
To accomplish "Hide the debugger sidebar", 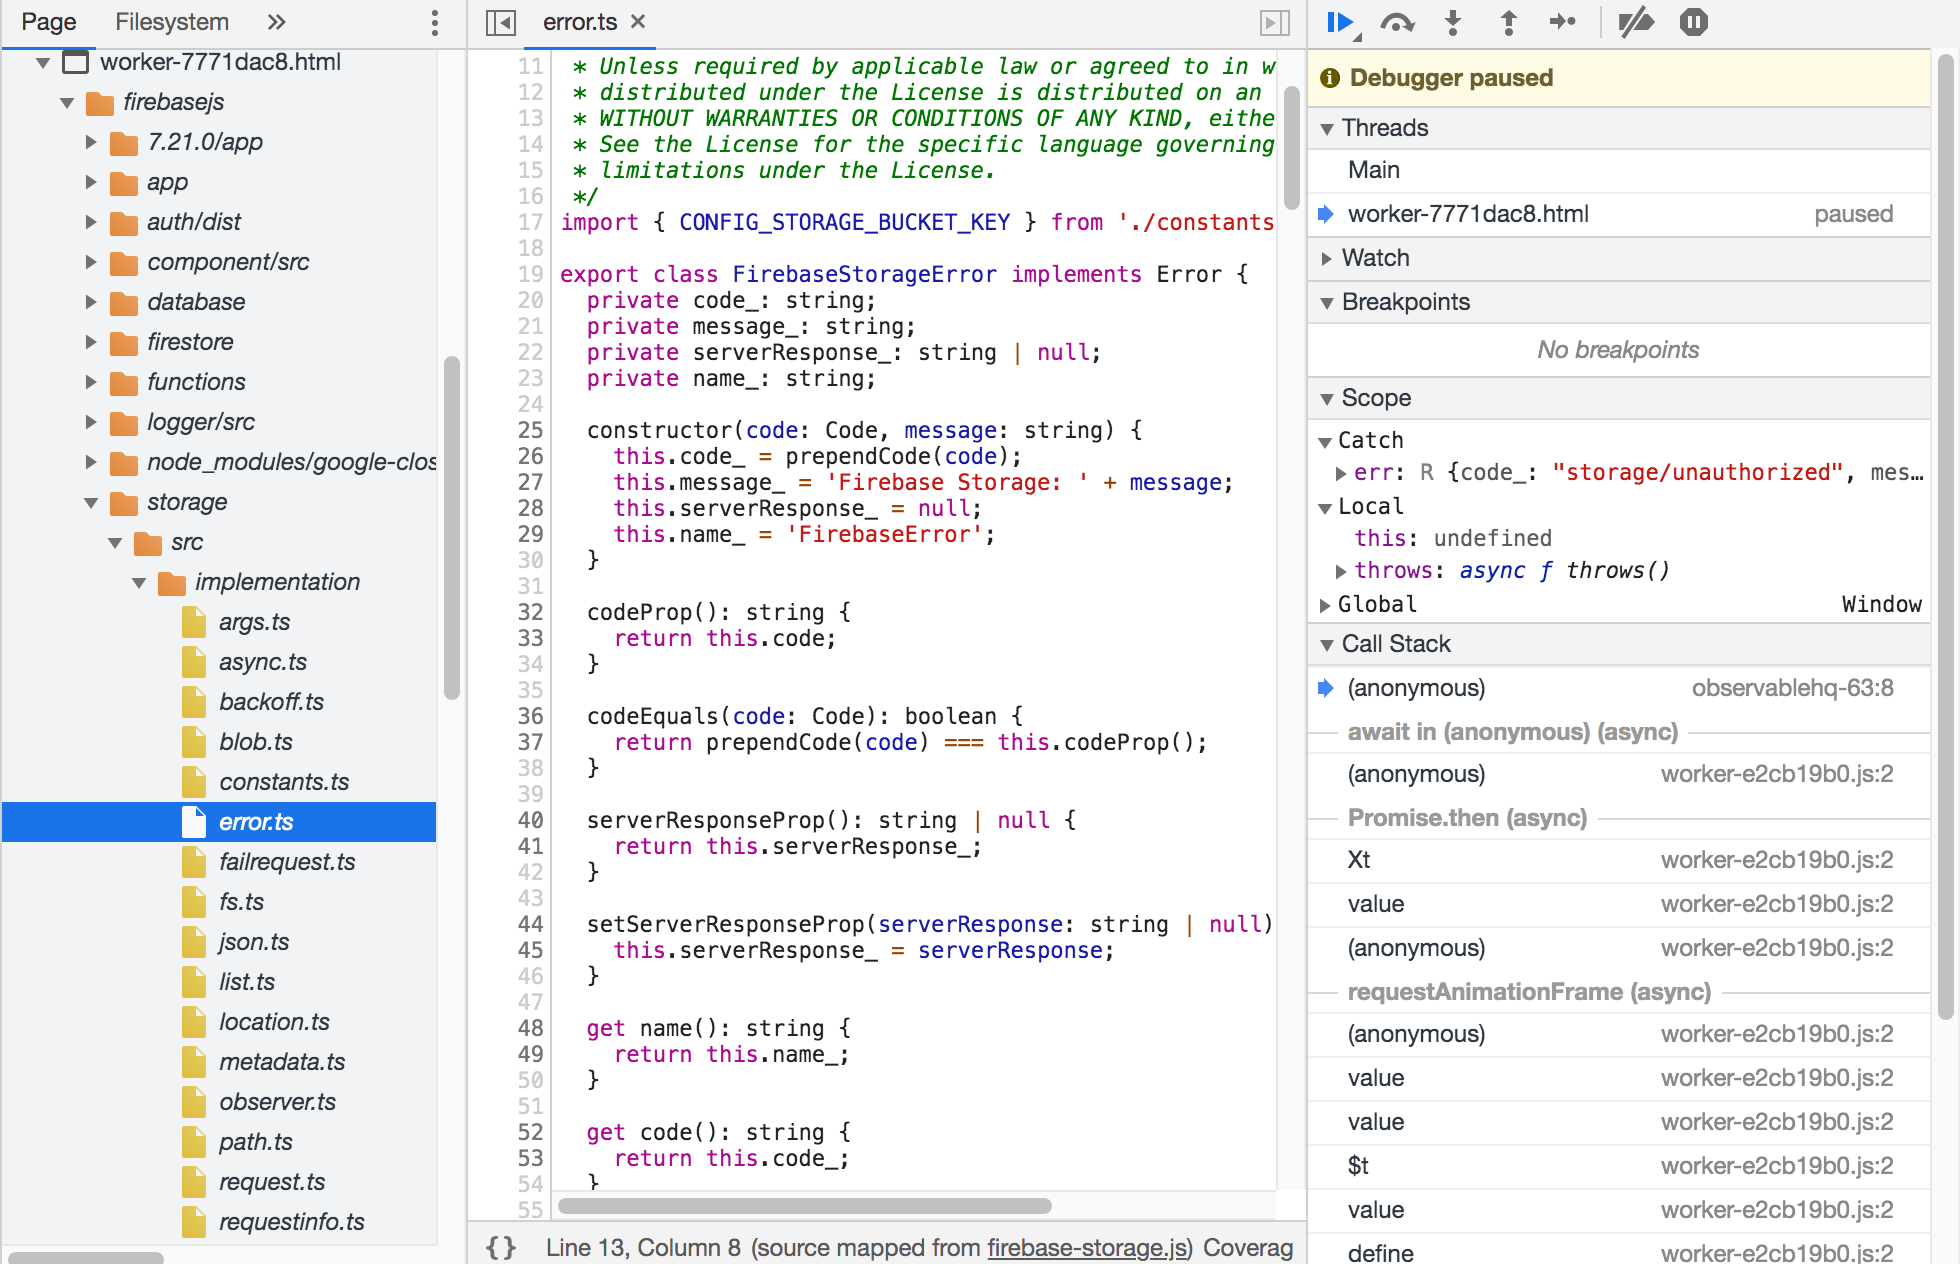I will [1275, 22].
